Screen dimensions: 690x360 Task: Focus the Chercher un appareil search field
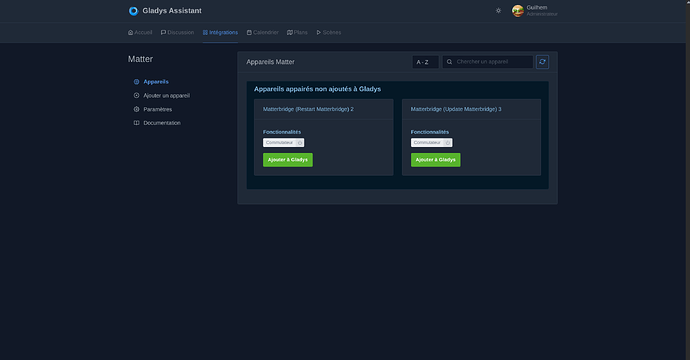488,62
